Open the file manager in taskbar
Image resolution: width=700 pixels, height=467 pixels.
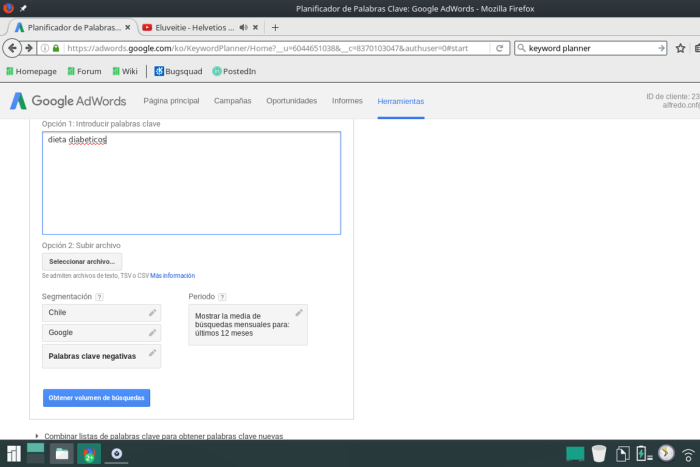[62, 454]
